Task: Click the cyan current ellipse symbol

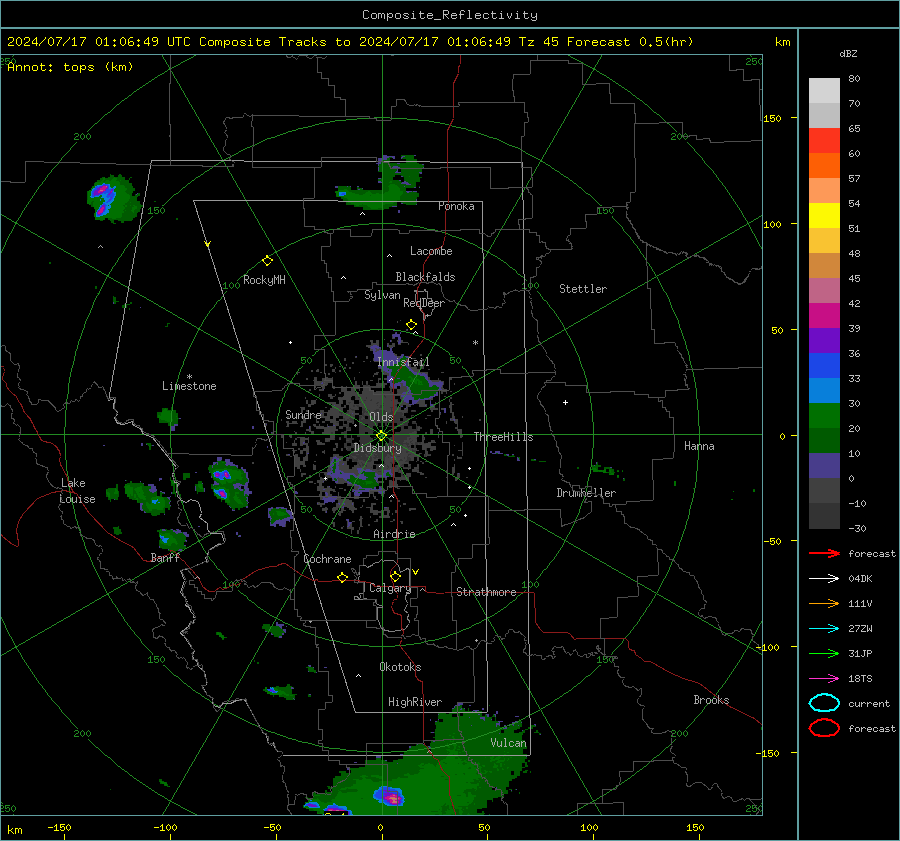Action: point(824,703)
